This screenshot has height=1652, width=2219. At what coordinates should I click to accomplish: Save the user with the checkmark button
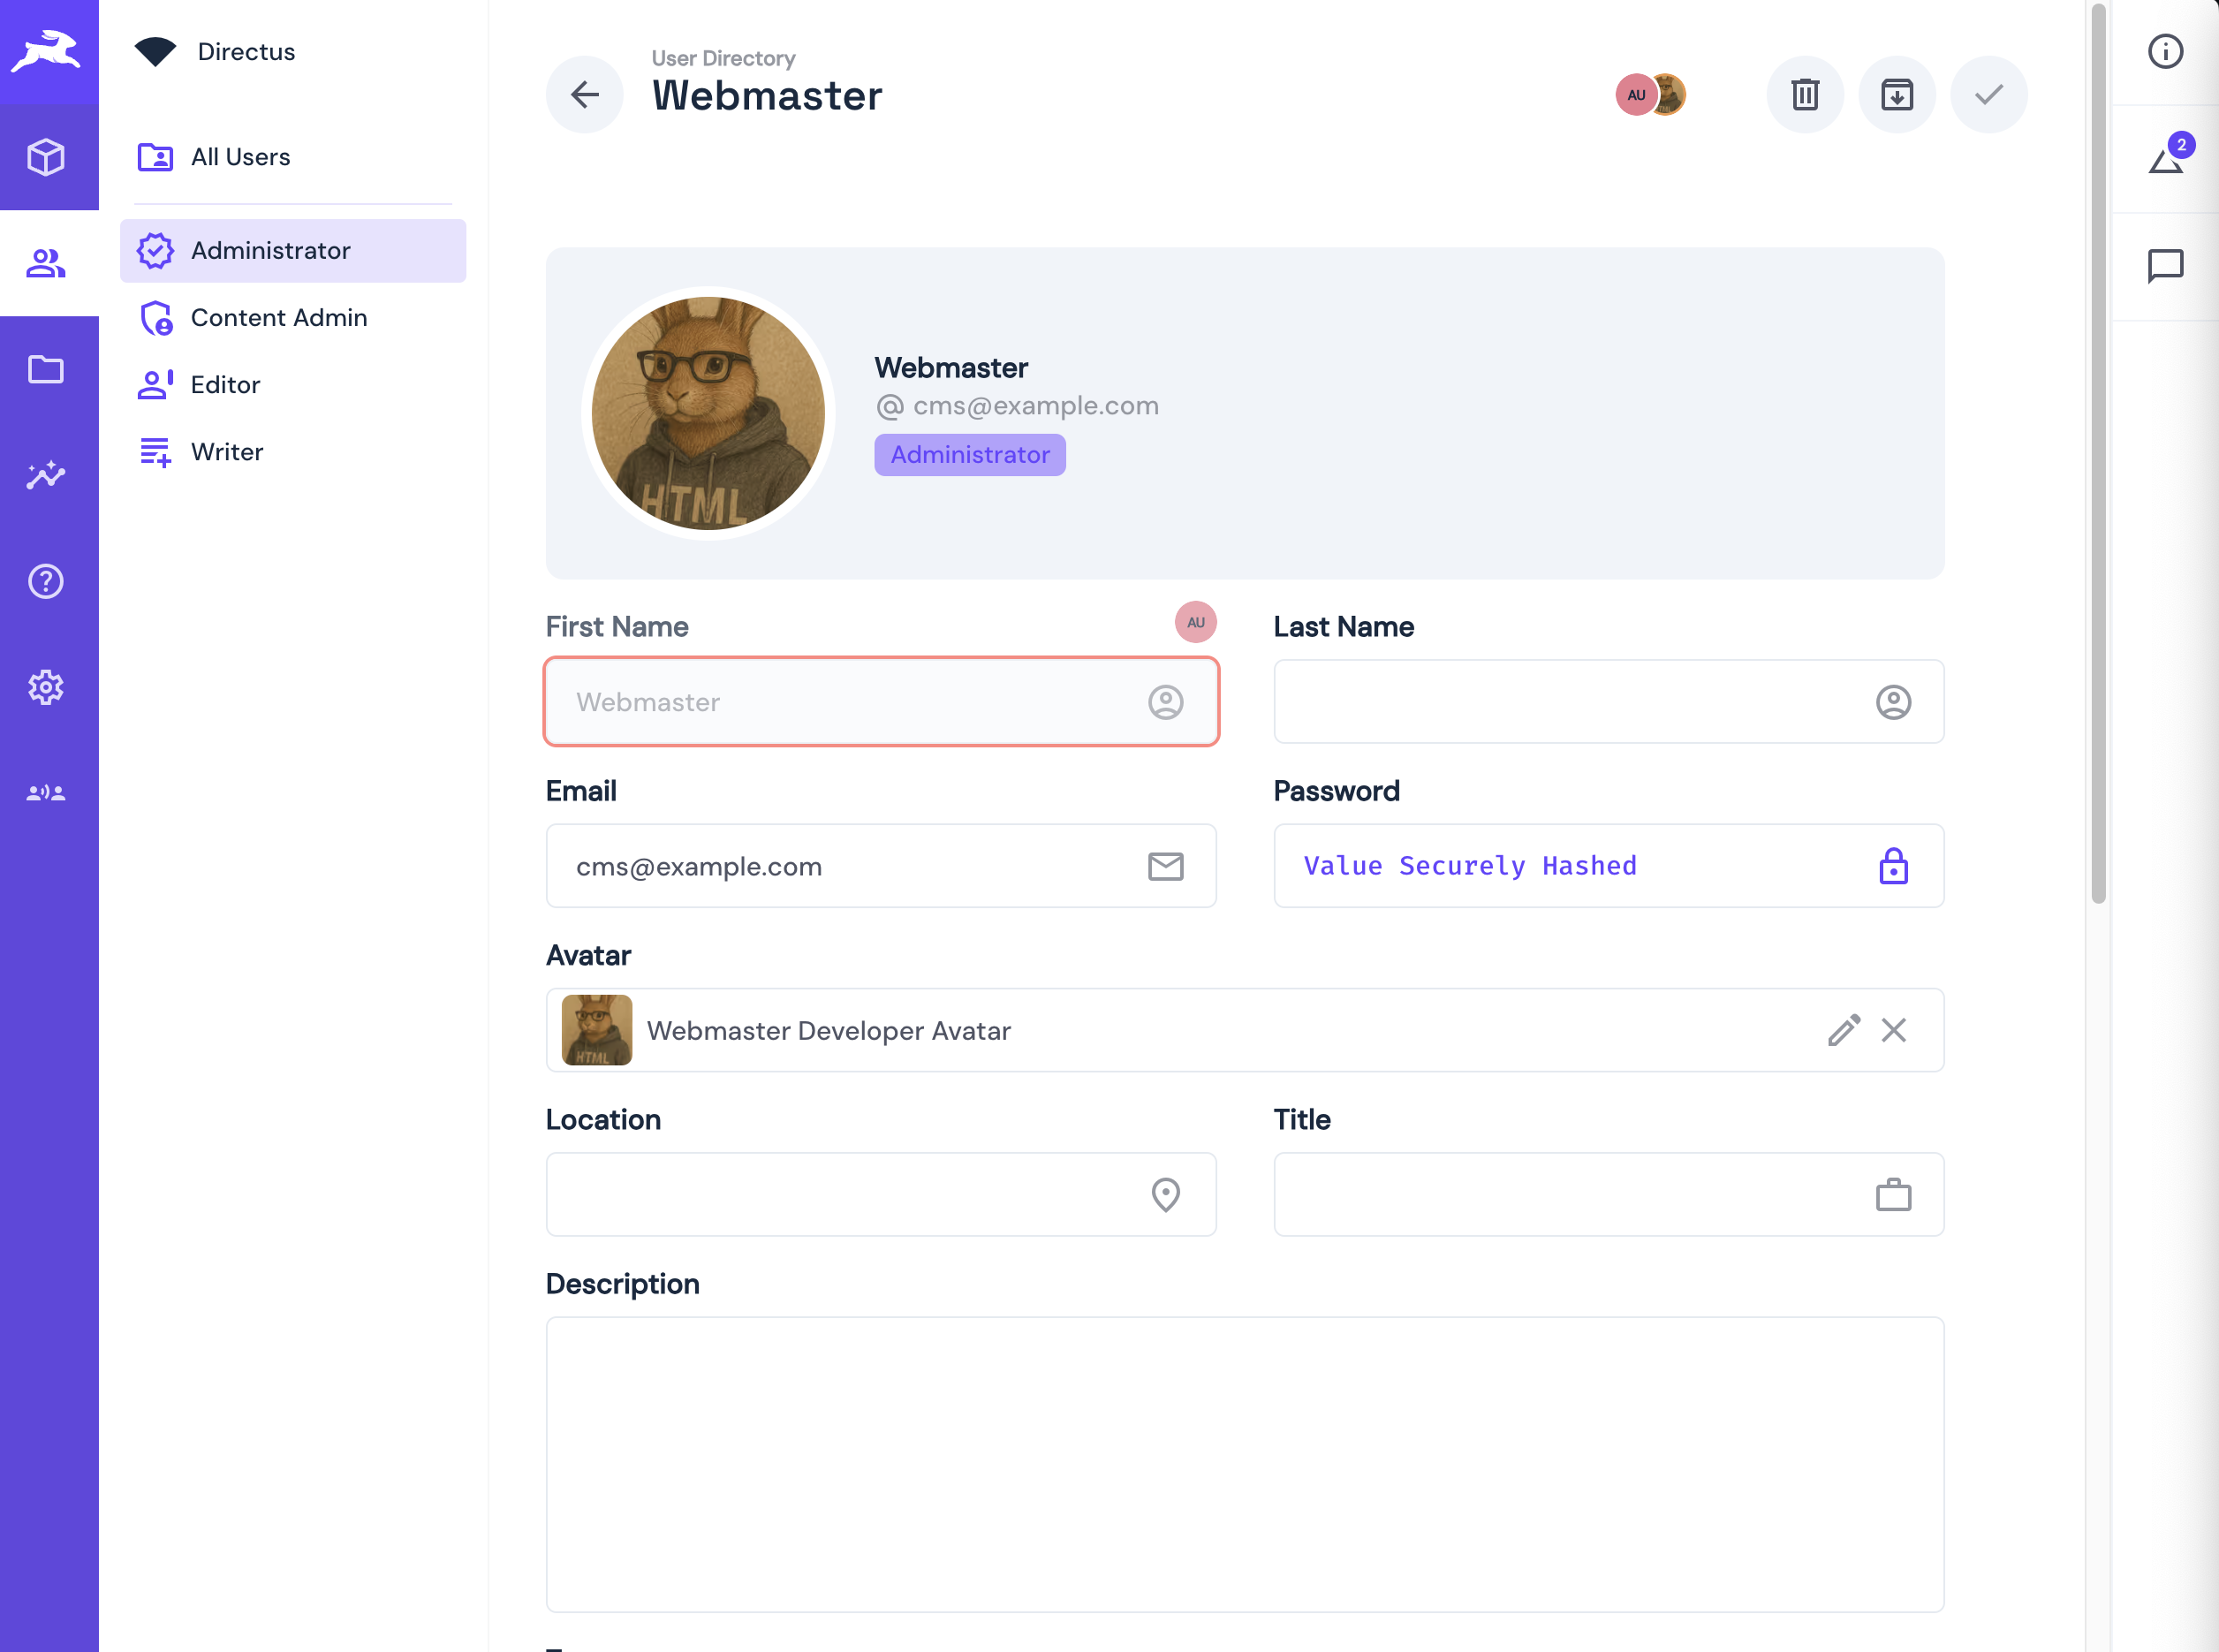point(1988,94)
